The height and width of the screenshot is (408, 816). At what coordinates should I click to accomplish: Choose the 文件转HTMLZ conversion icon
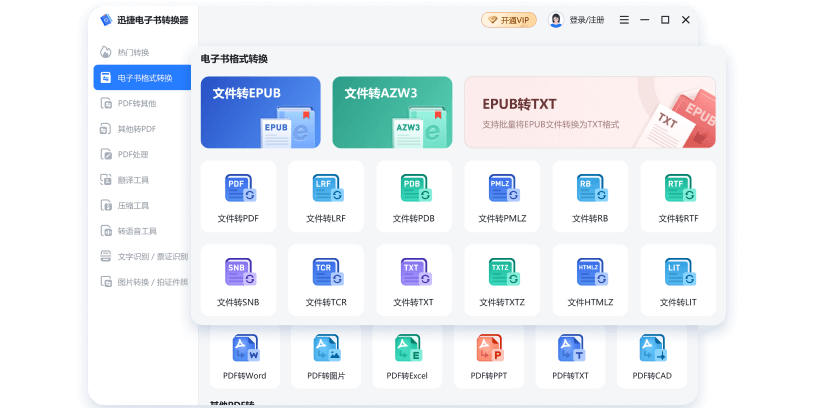pyautogui.click(x=590, y=273)
